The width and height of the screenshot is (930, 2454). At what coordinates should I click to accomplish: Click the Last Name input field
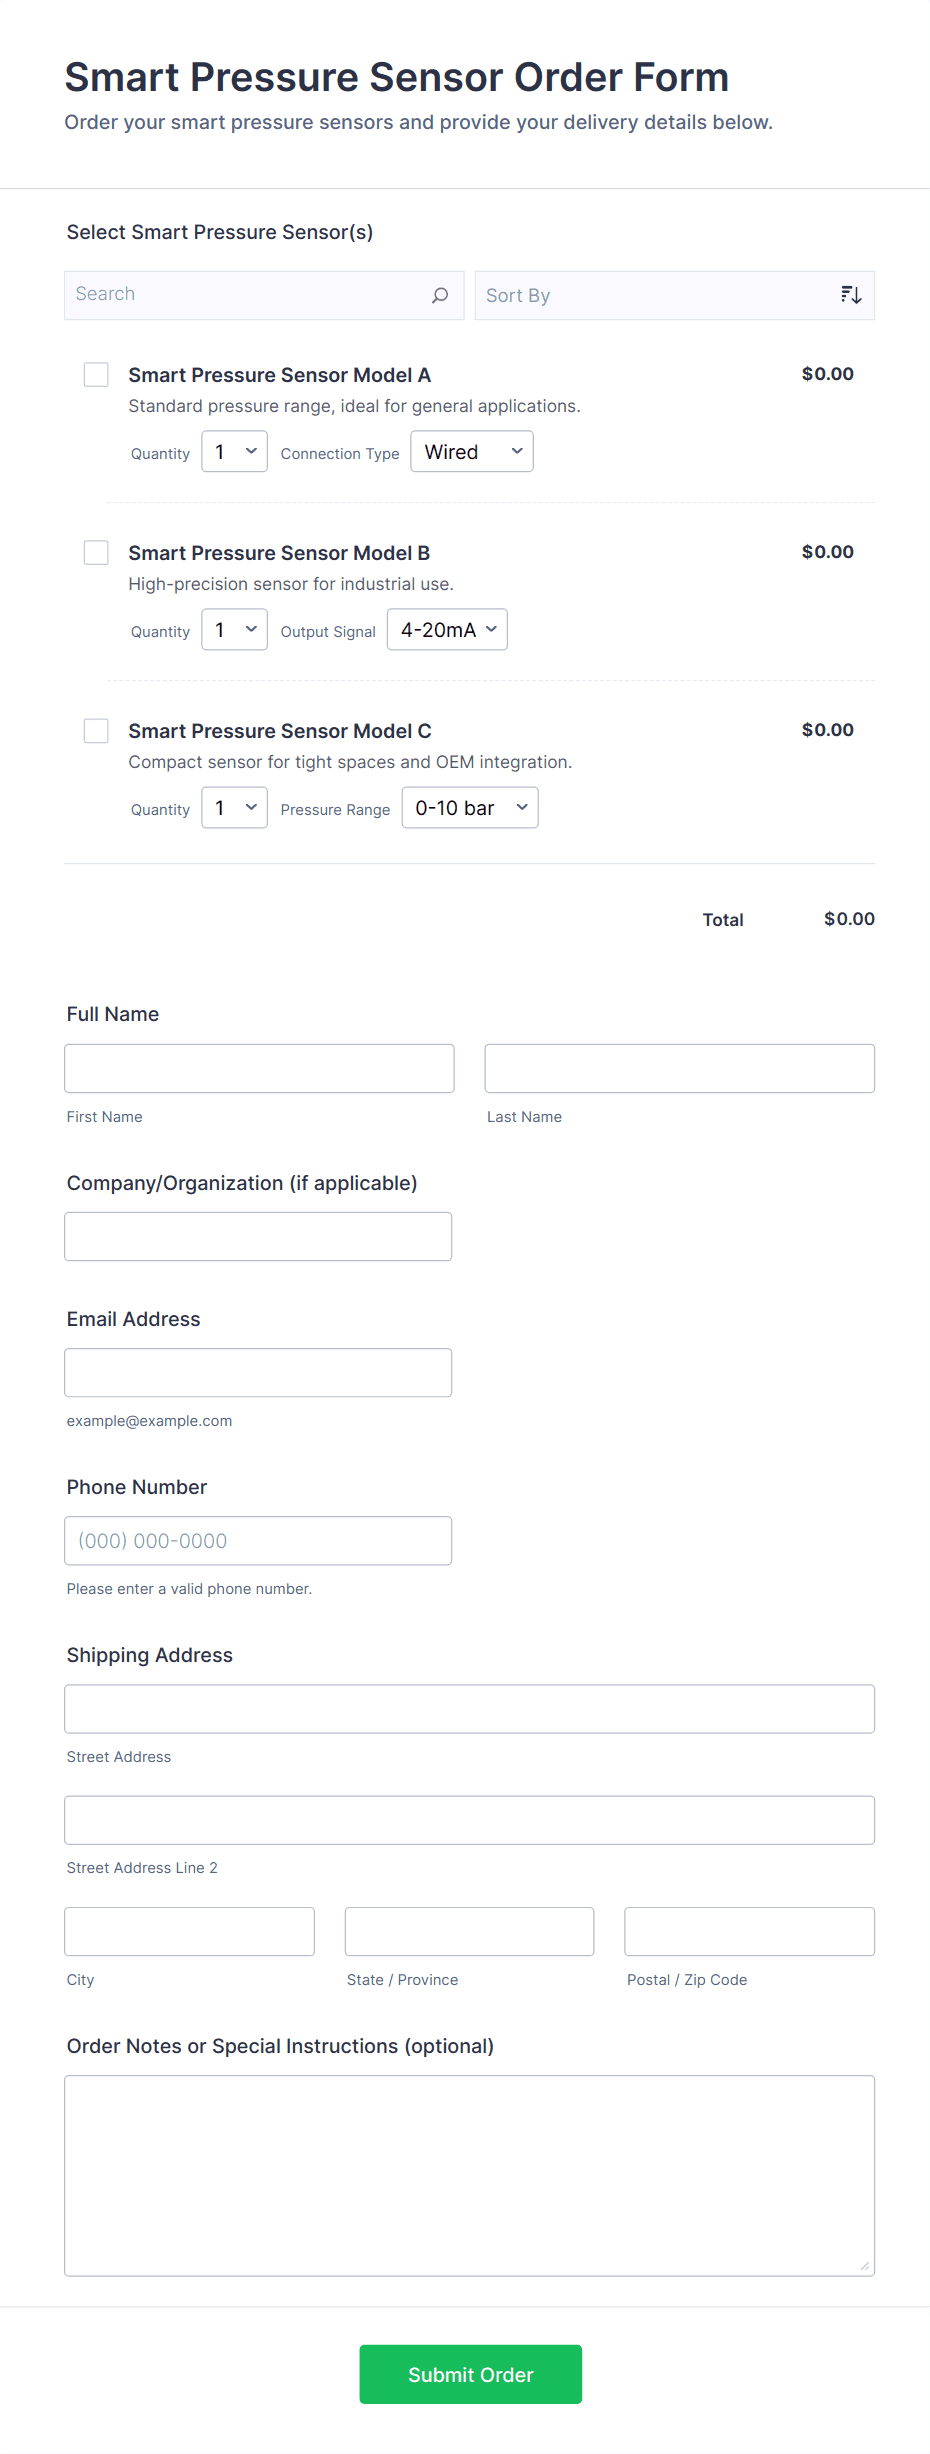(679, 1069)
